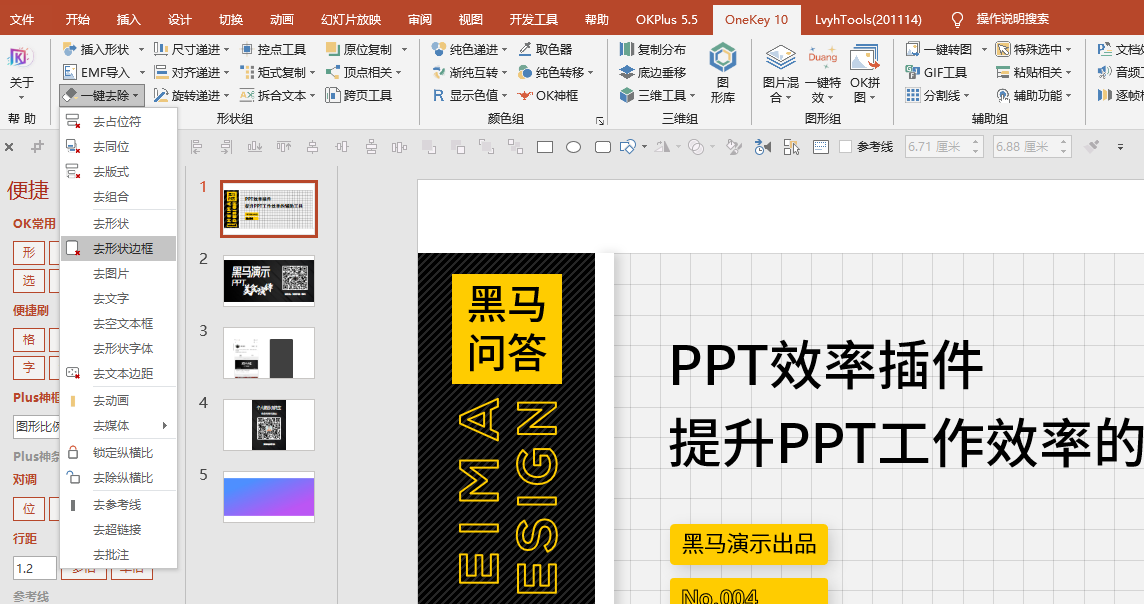Switch to the OKPlus 5.5 tab
1144x604 pixels.
666,20
